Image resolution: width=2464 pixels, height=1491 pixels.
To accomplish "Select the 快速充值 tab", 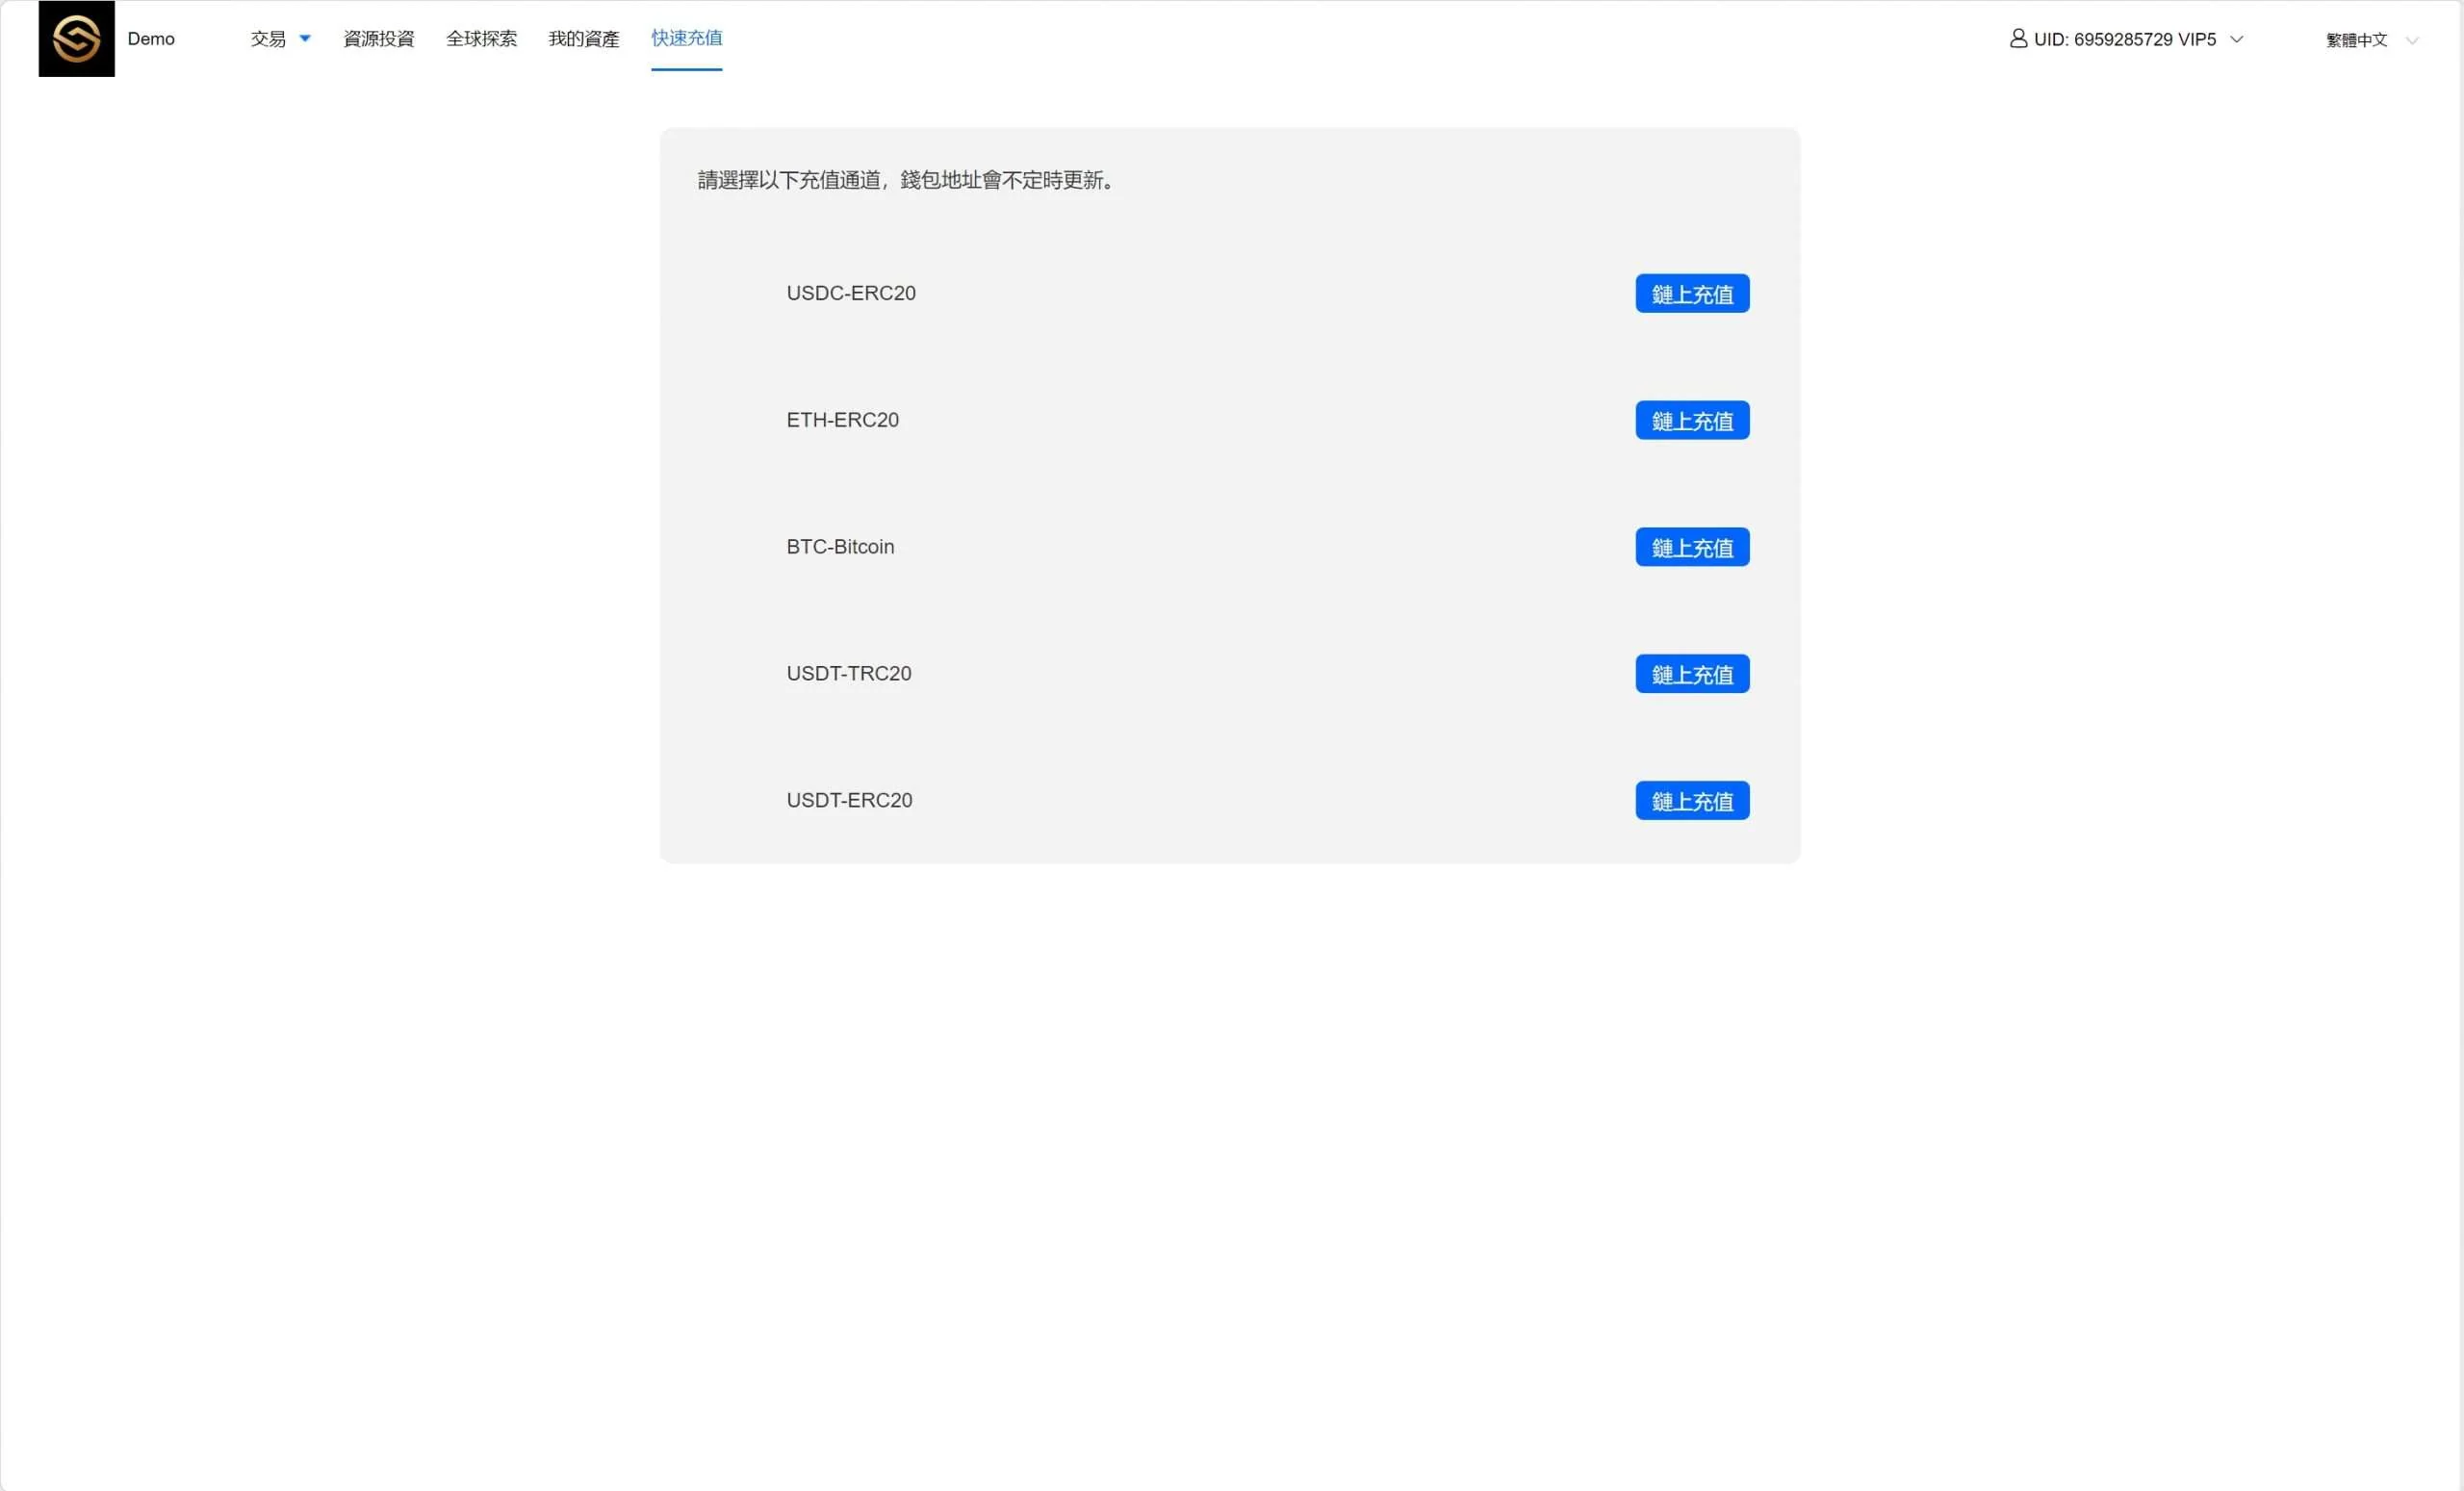I will point(686,38).
